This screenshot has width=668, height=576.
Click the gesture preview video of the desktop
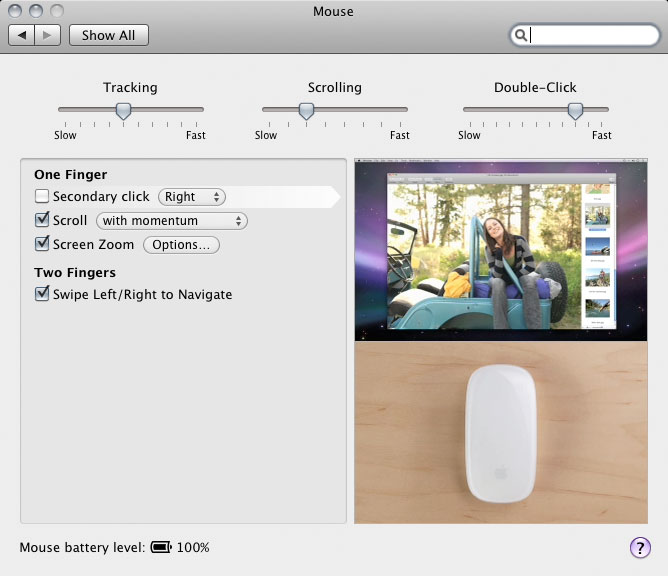[x=501, y=250]
